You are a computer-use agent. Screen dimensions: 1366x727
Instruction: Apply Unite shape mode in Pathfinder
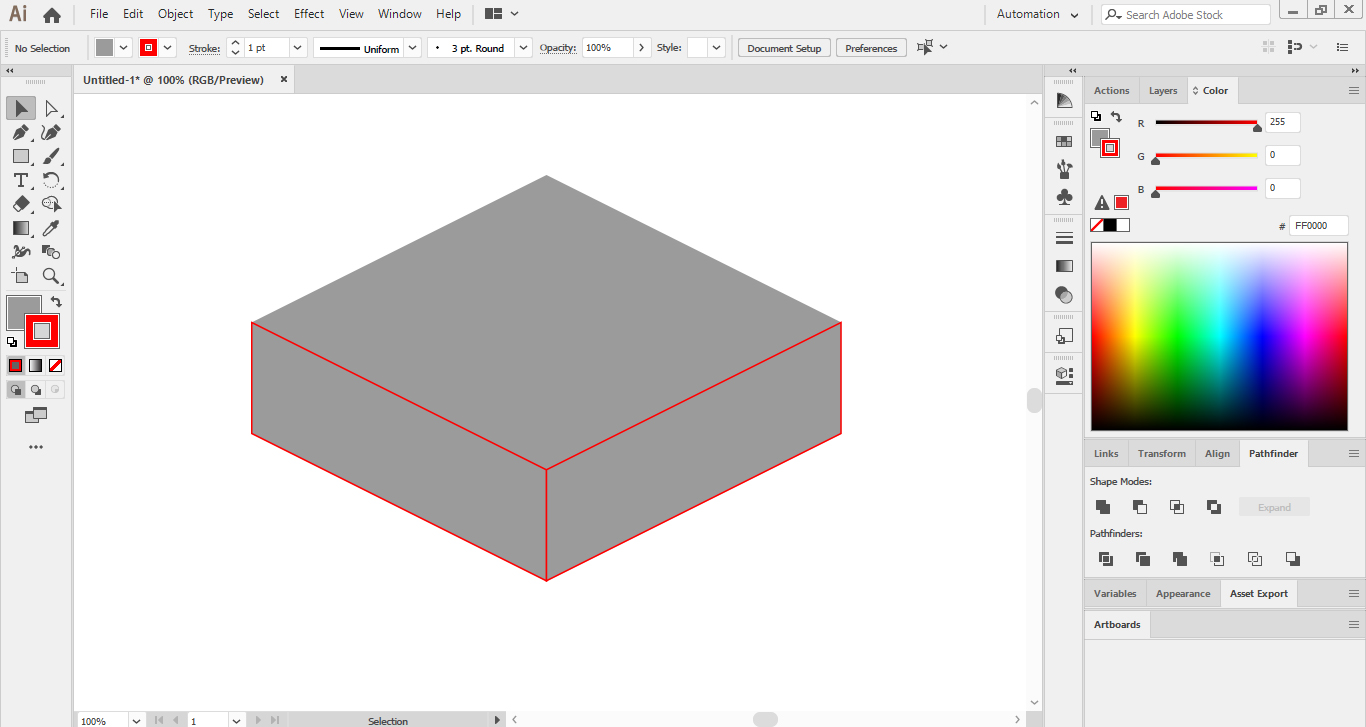1102,507
